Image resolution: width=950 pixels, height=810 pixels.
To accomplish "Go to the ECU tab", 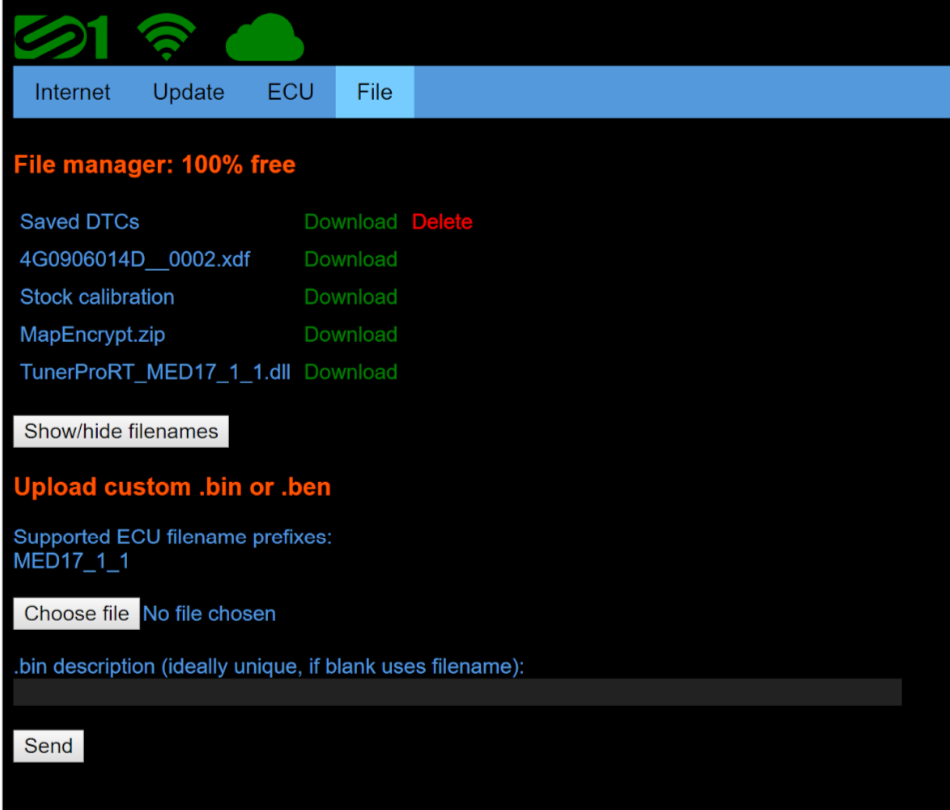I will click(x=290, y=92).
